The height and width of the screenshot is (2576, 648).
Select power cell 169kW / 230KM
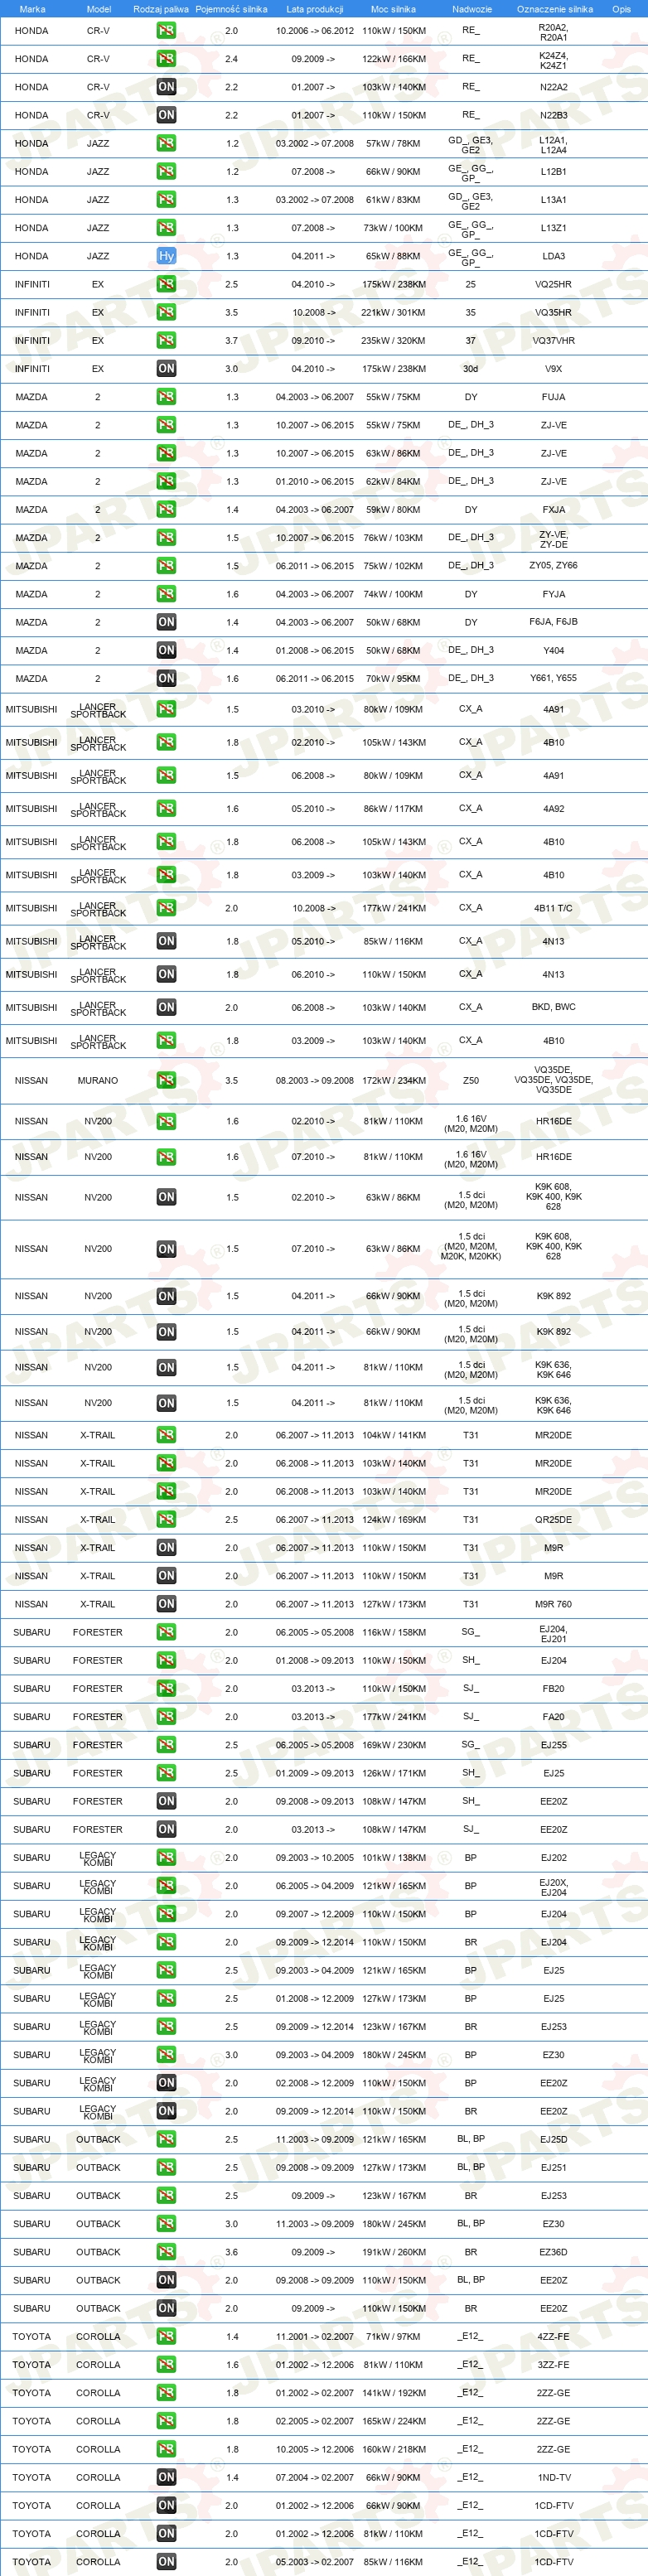click(393, 1745)
